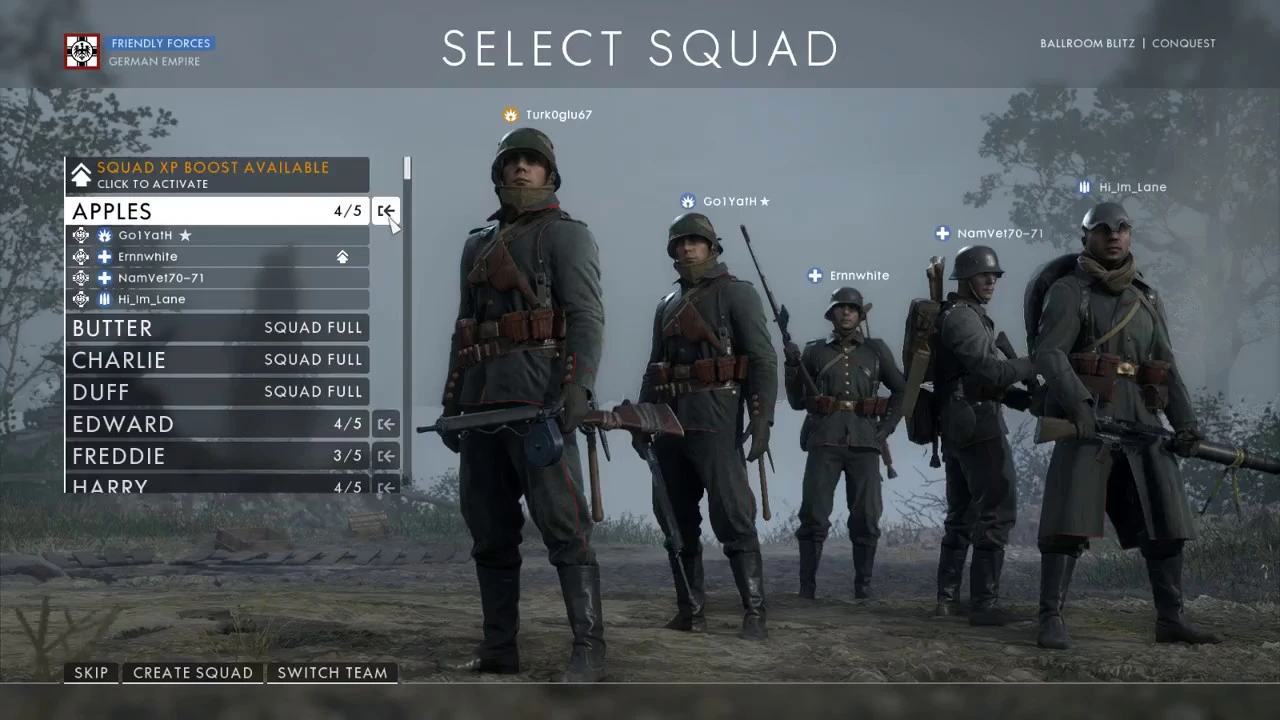This screenshot has width=1280, height=720.
Task: Click the Switch Team button
Action: pyautogui.click(x=332, y=673)
